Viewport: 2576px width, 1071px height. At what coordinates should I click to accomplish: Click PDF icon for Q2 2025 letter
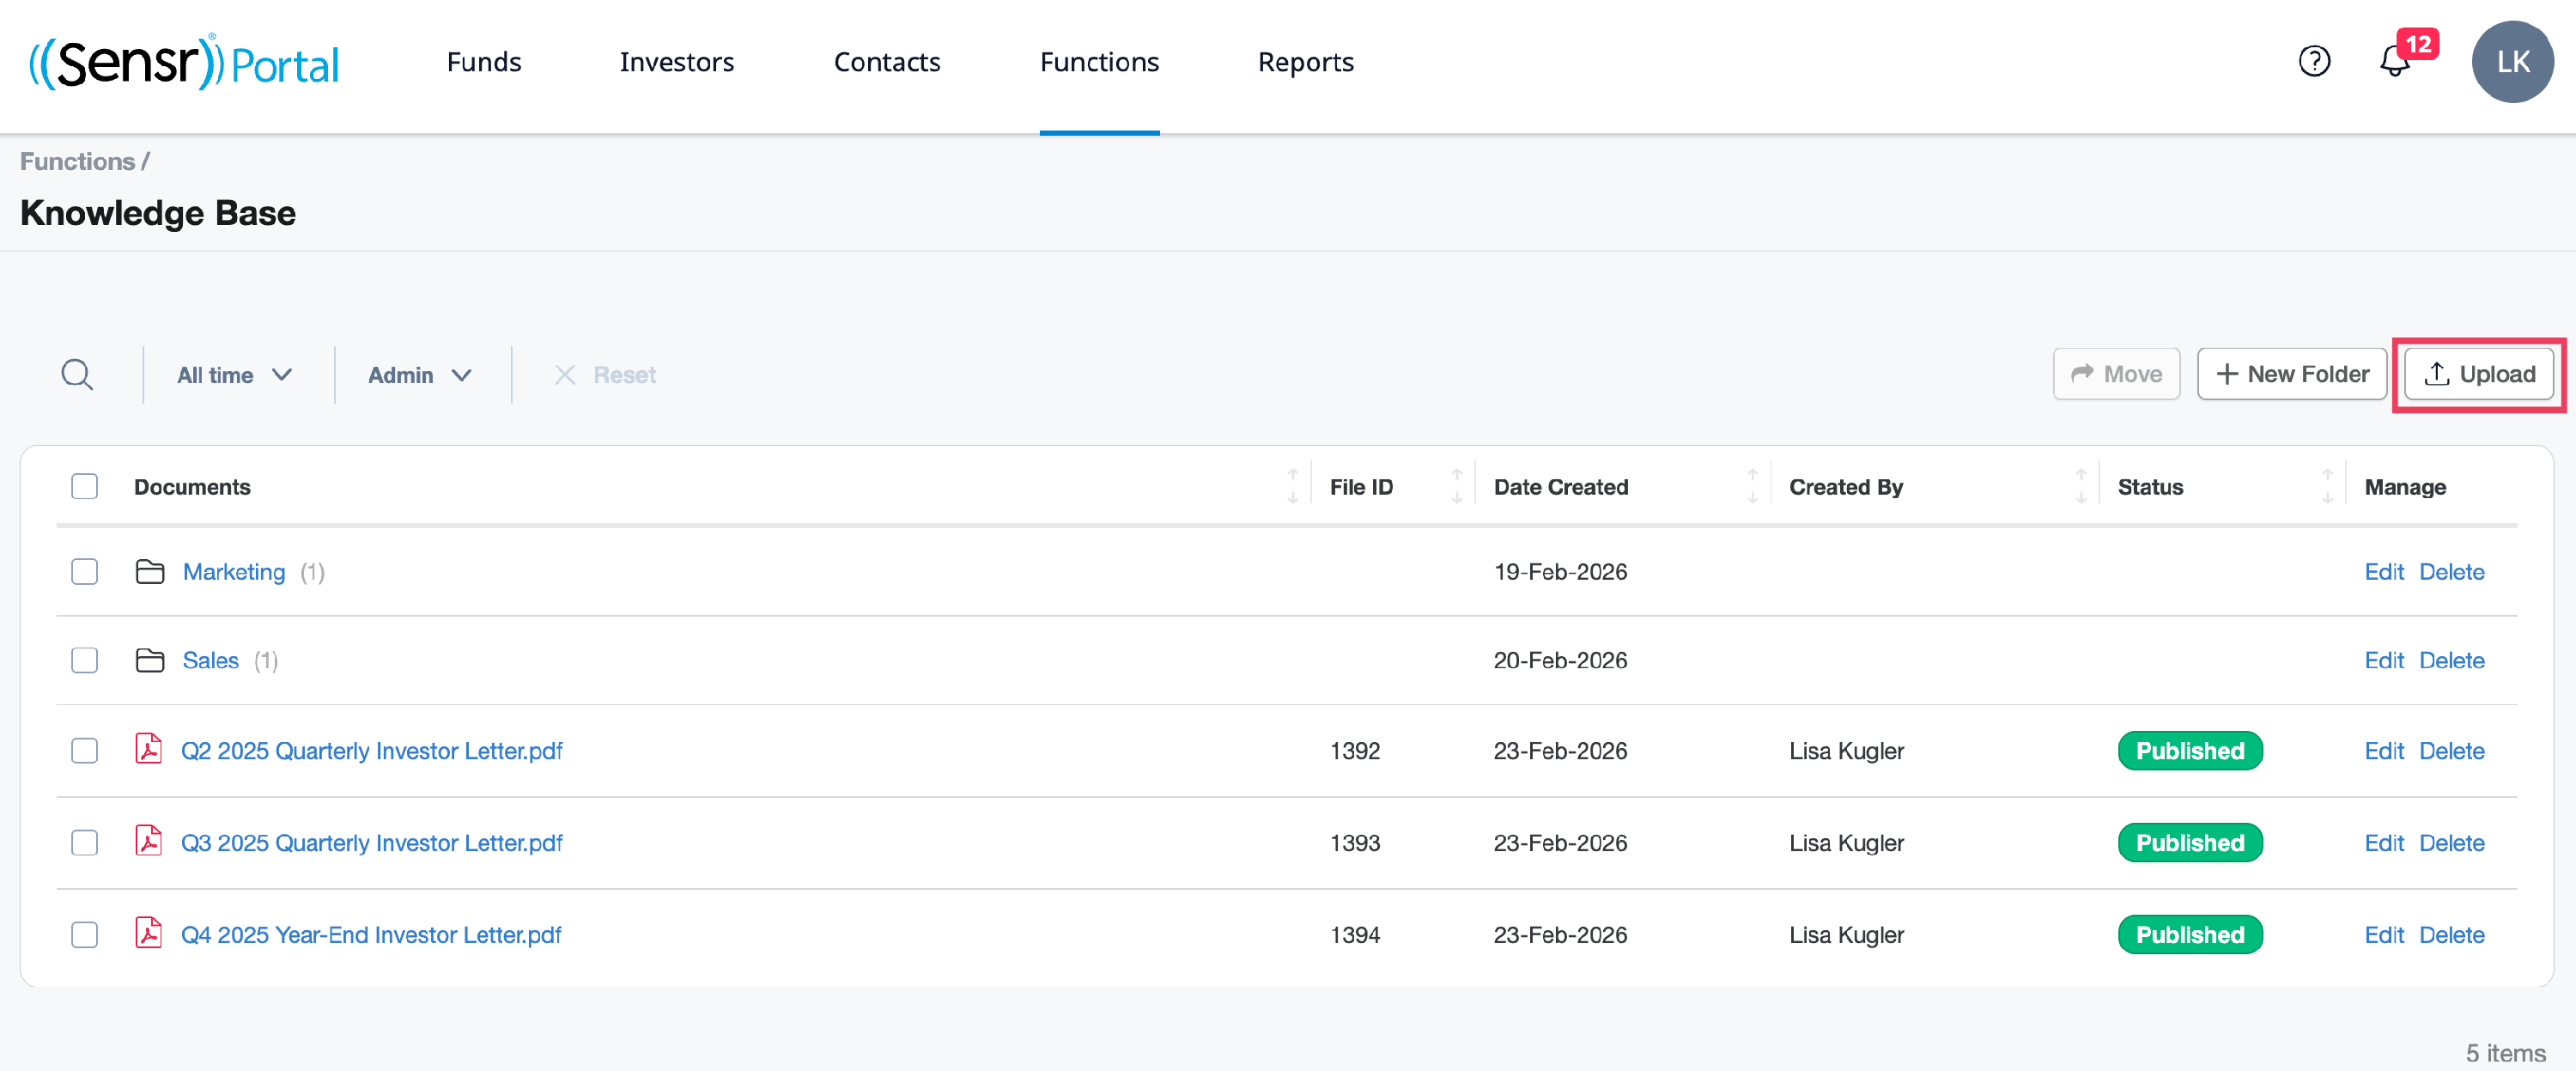tap(149, 750)
